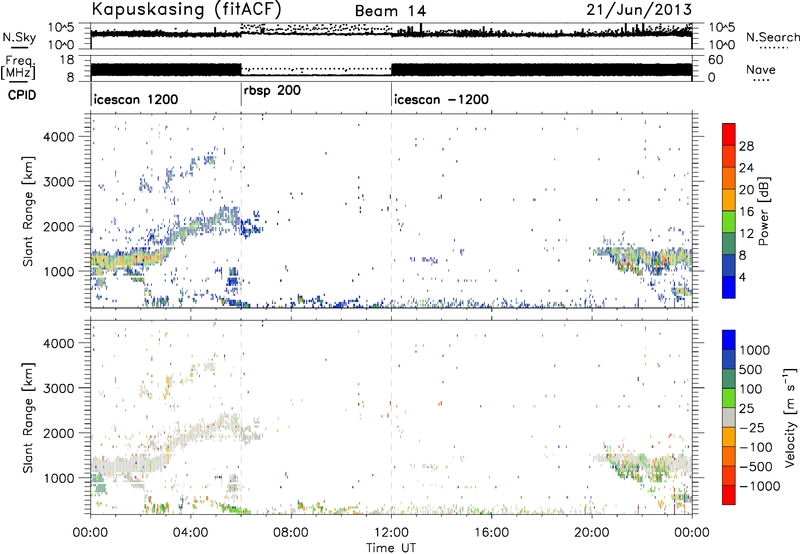Screen dimensions: 800x554
Task: Click the Power [dB] colorbar label
Action: pyautogui.click(x=764, y=211)
